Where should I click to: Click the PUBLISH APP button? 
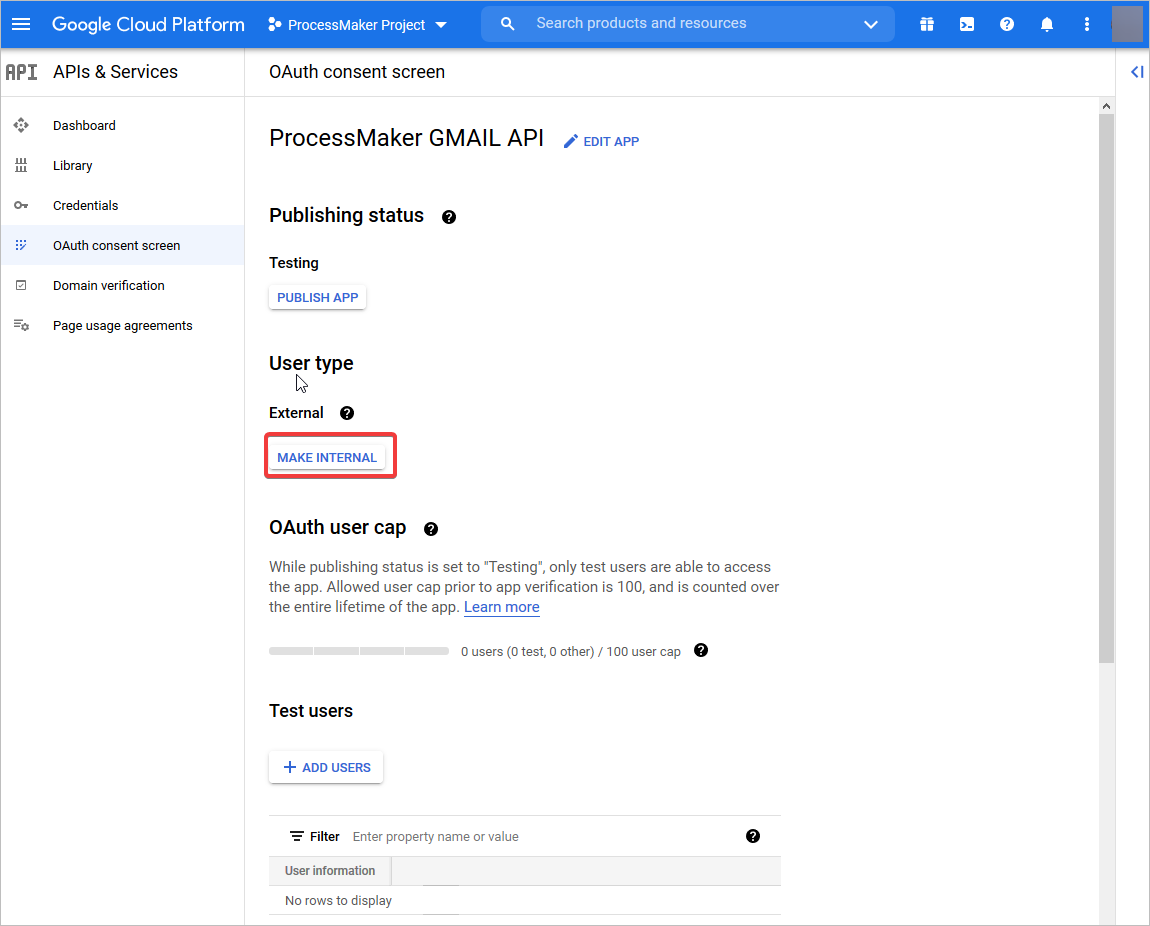tap(317, 298)
